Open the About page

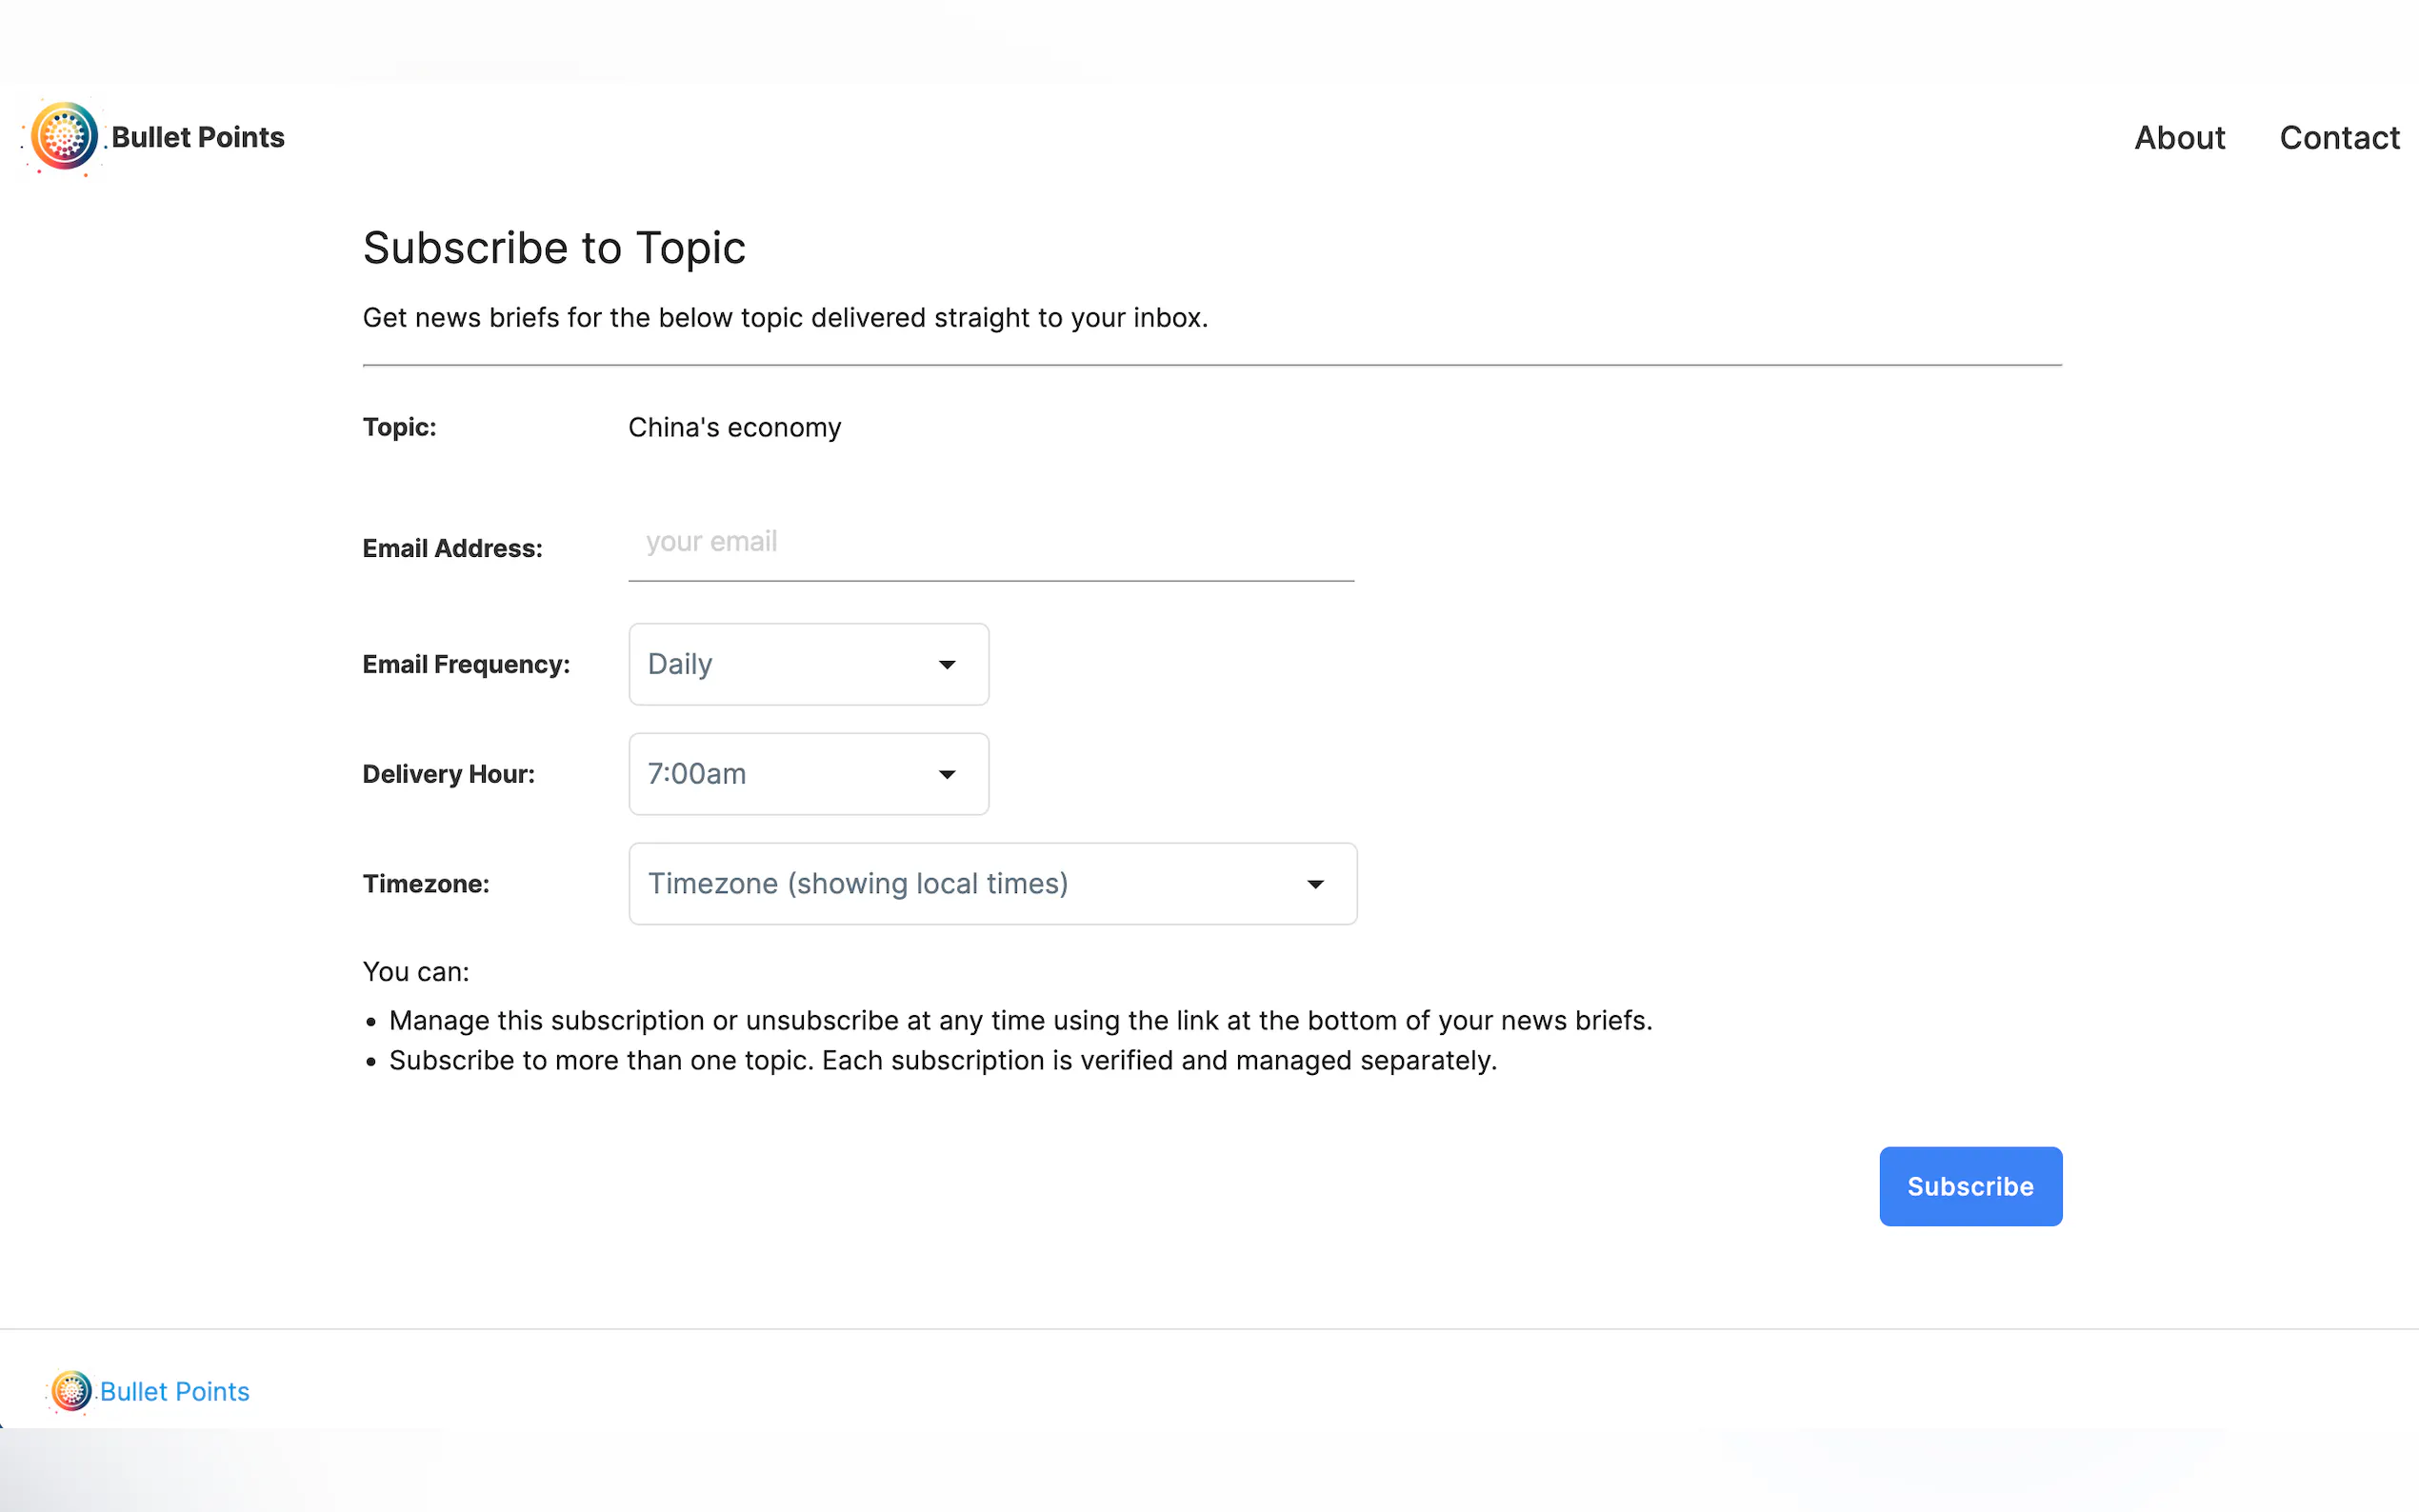(x=2179, y=137)
